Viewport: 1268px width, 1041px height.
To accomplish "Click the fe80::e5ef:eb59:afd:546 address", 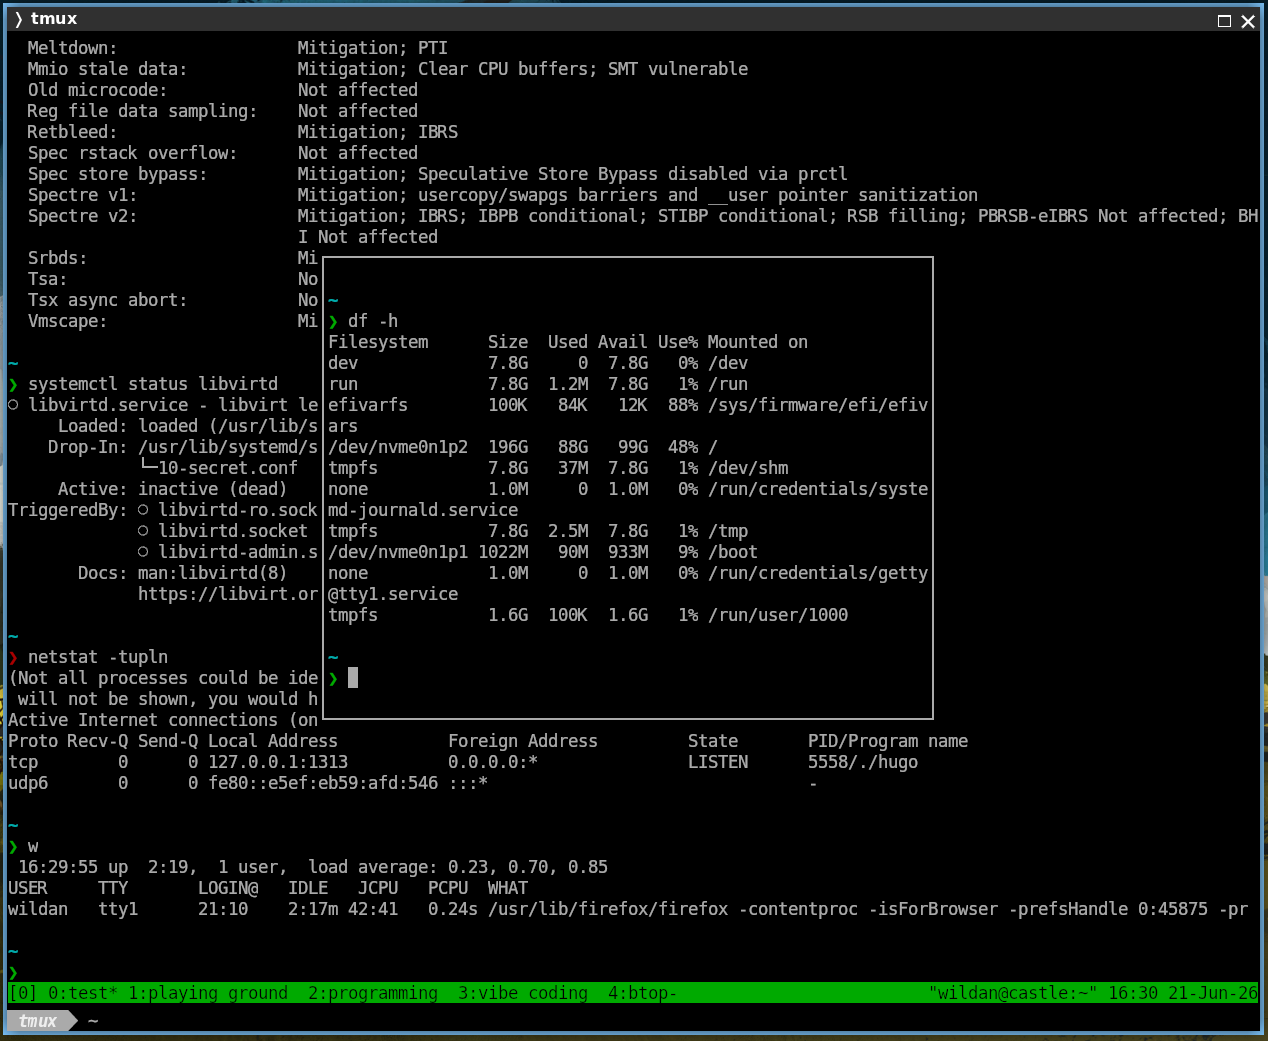I will 323,783.
